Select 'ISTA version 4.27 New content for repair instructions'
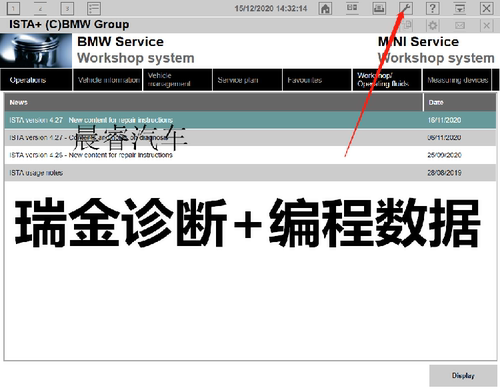 (250, 120)
